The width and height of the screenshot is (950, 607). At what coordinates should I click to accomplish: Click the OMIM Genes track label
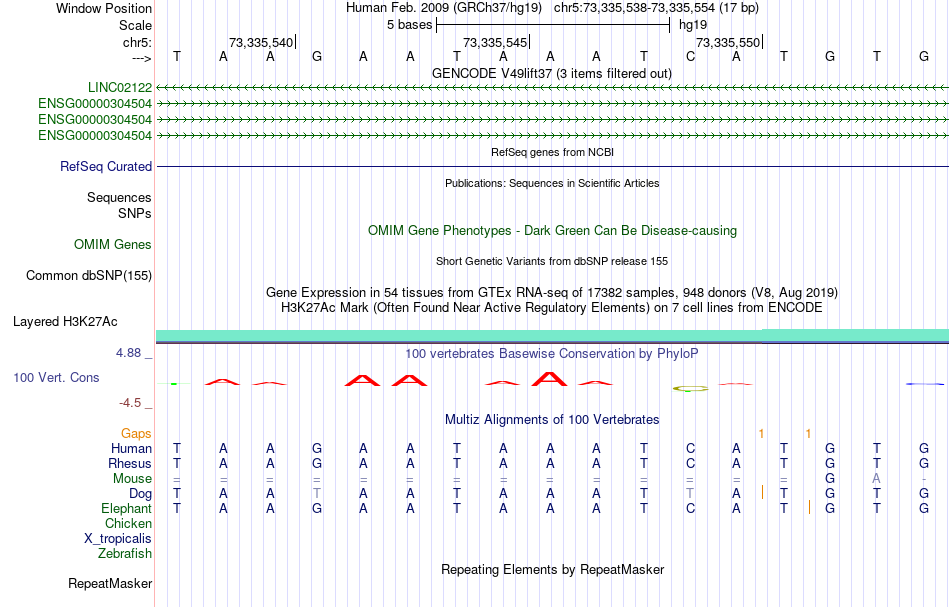(113, 245)
